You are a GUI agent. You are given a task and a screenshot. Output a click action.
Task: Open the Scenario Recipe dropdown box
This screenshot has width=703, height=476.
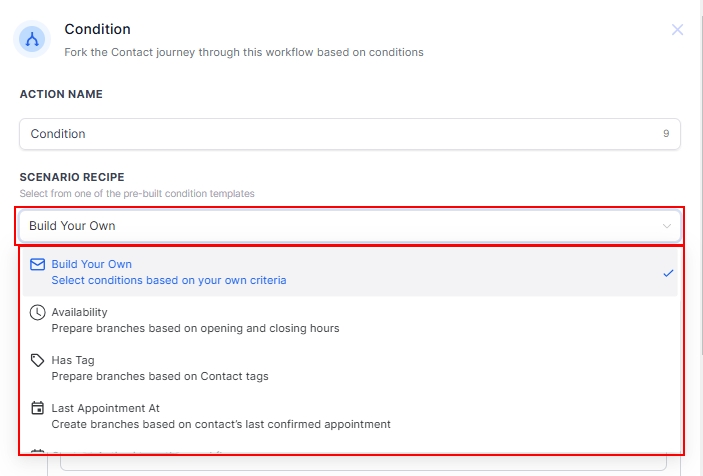pyautogui.click(x=340, y=226)
